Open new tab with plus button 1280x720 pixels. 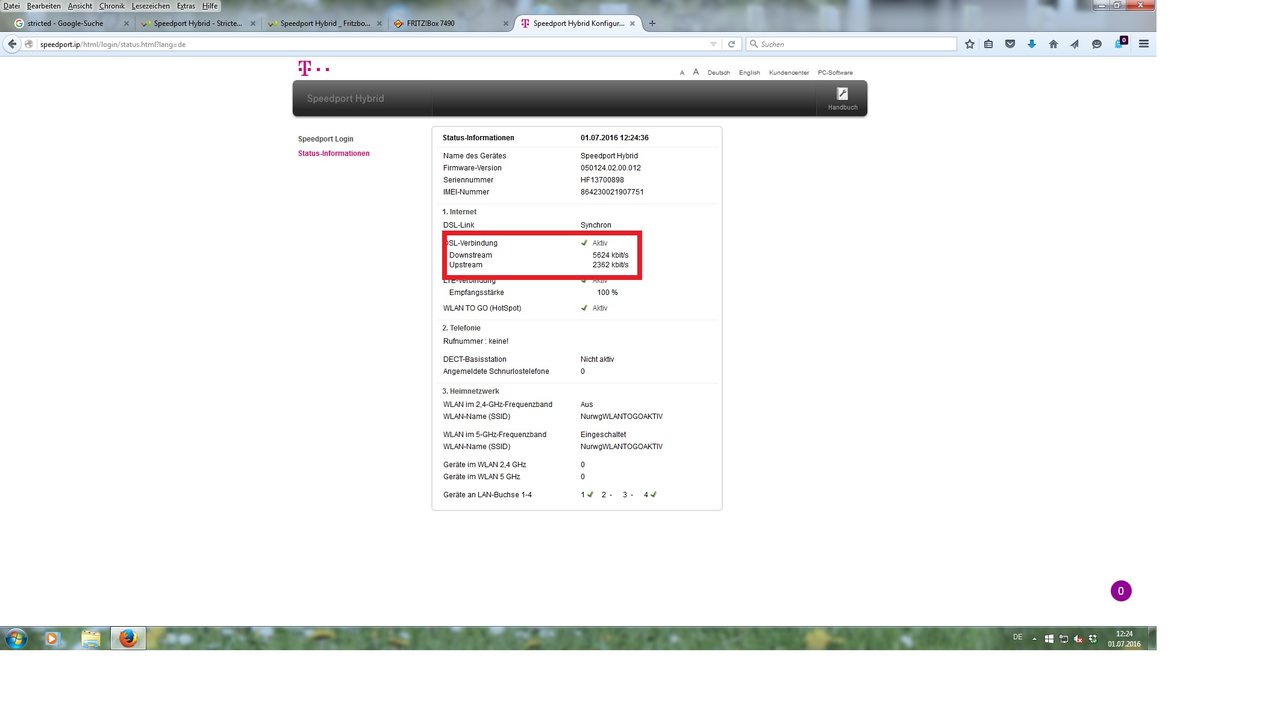point(653,23)
